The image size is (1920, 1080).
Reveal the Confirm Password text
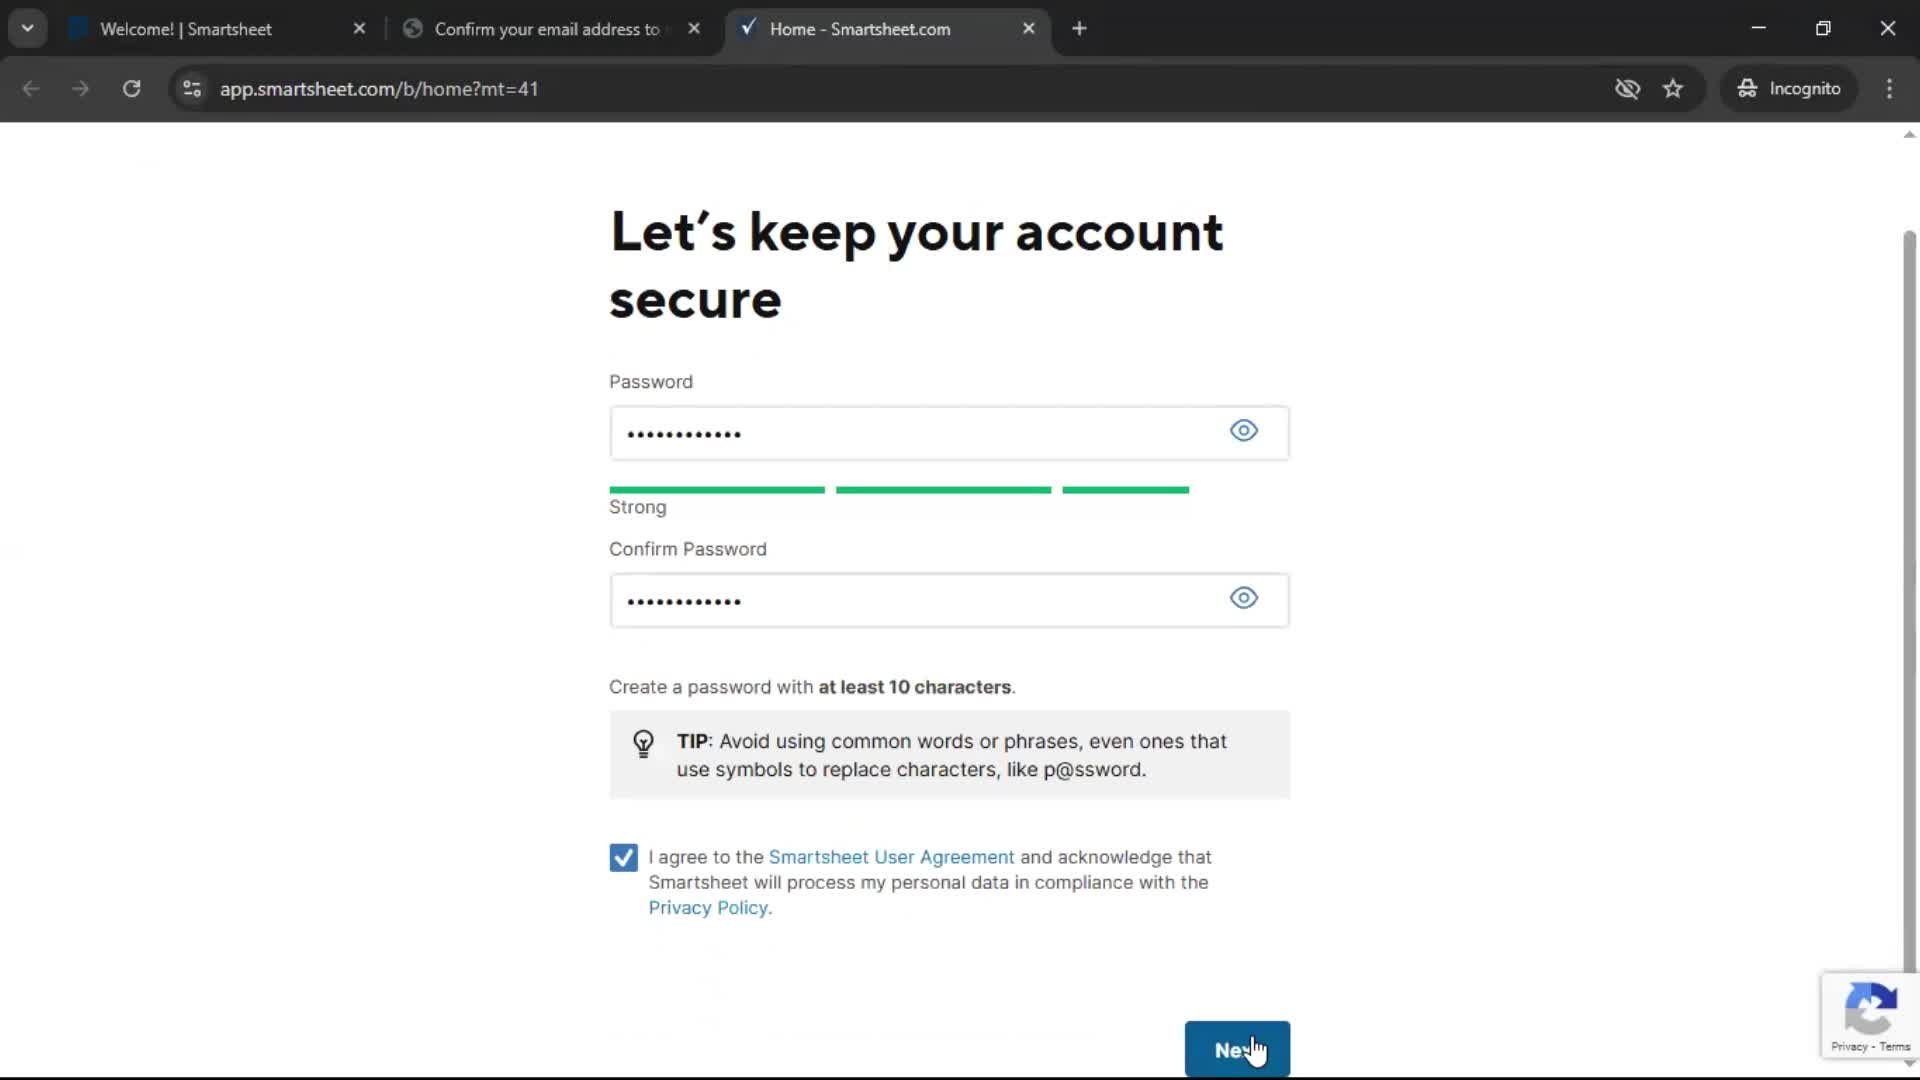coord(1243,598)
